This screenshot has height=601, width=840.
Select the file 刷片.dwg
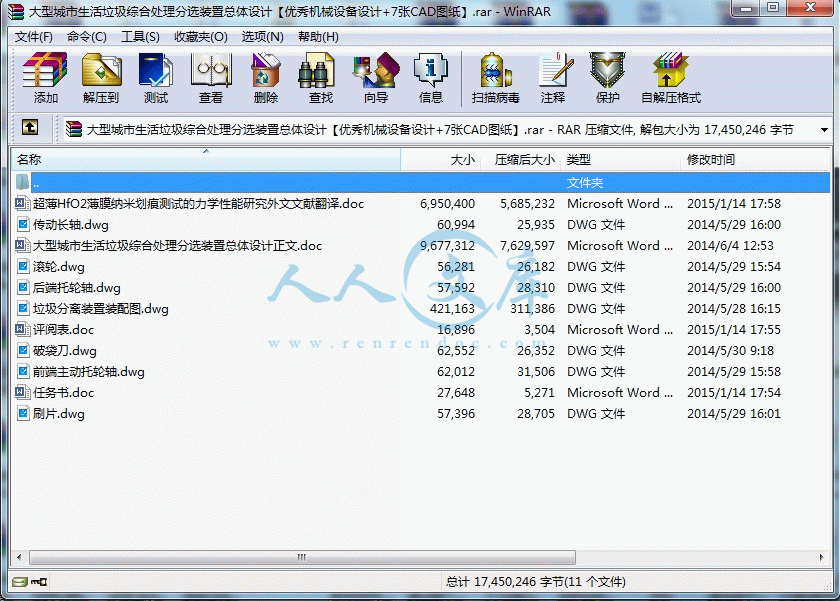(58, 414)
